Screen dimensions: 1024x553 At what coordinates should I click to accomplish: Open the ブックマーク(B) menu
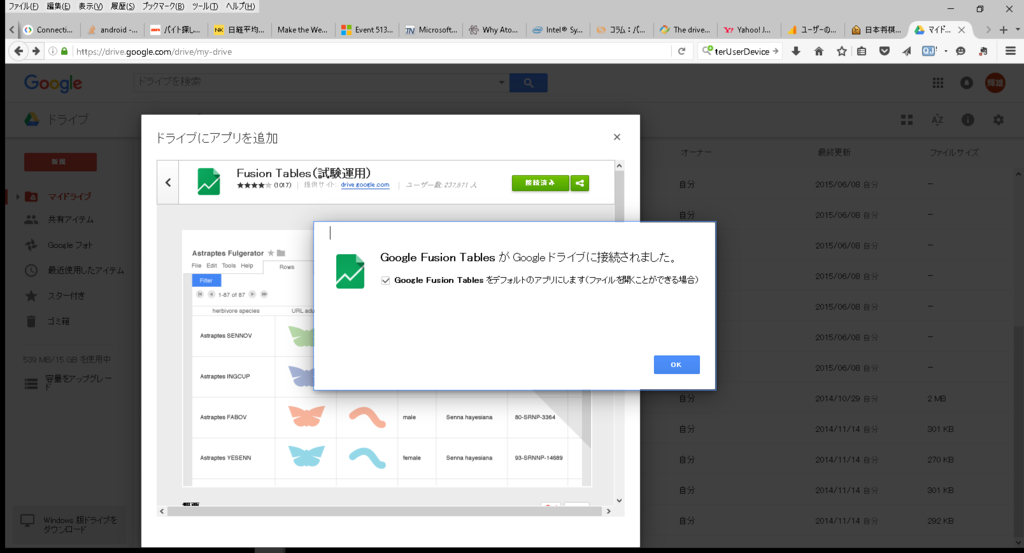[x=163, y=6]
